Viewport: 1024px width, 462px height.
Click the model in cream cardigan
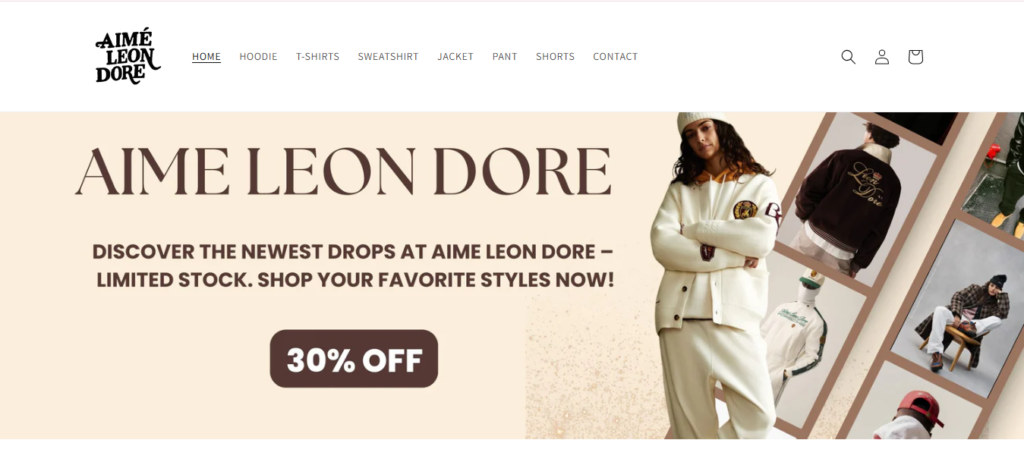(x=715, y=274)
